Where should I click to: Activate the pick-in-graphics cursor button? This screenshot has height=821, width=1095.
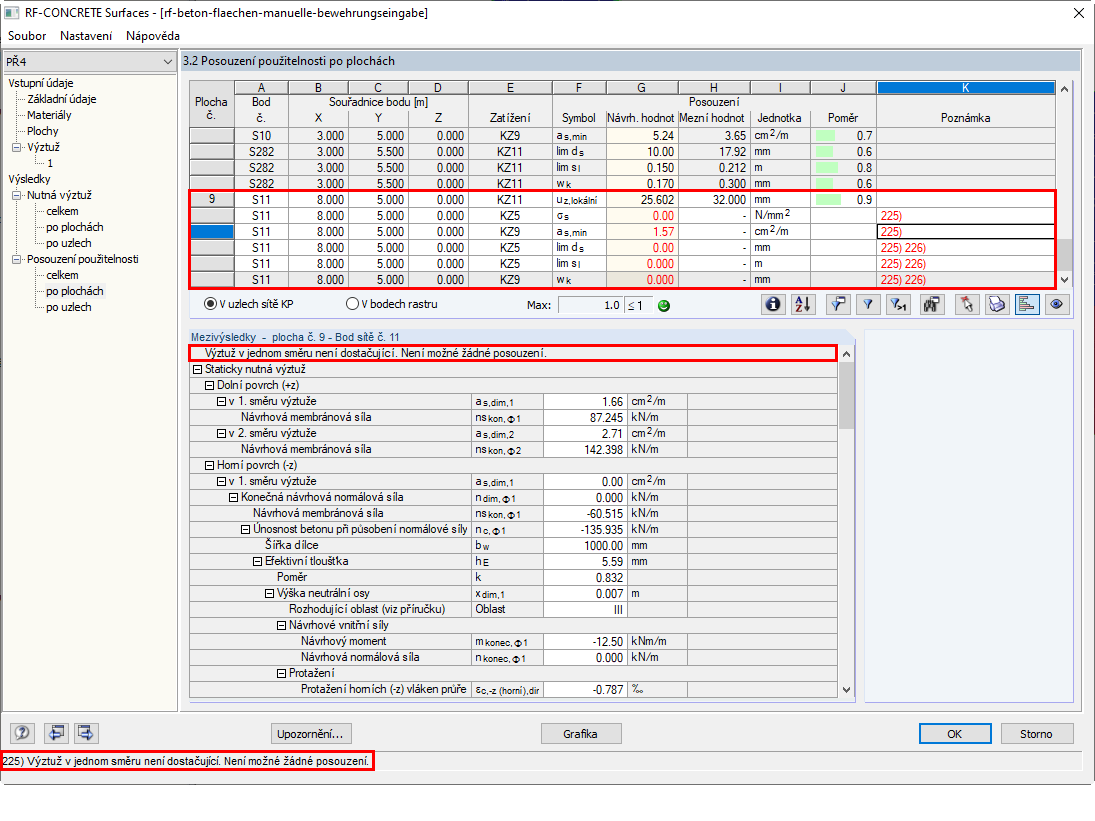[967, 304]
